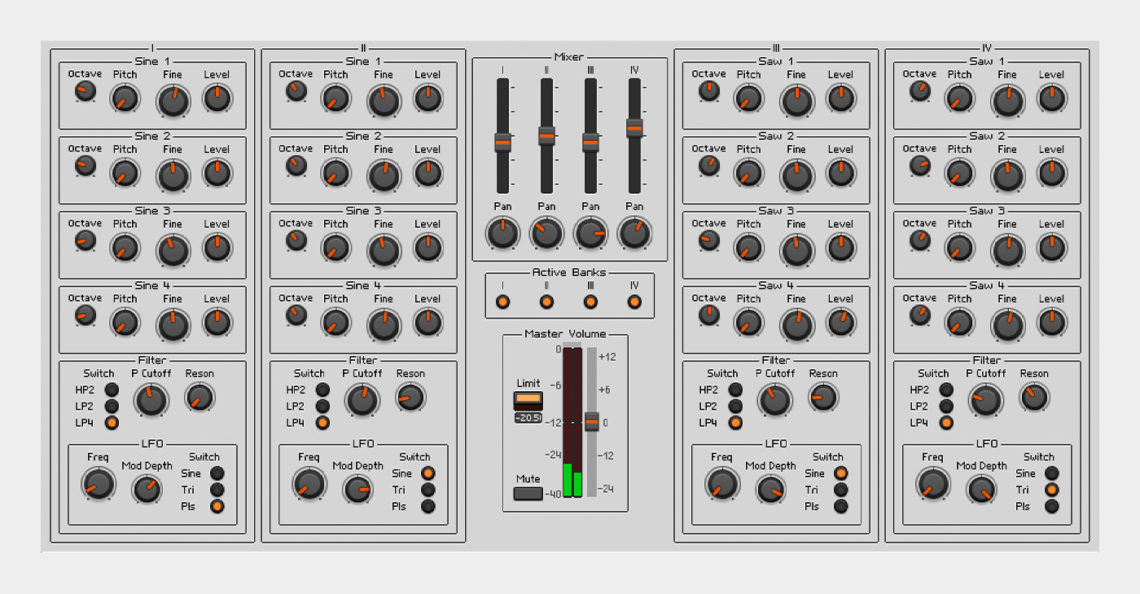The image size is (1140, 594).
Task: Click the mixer fader for channel III
Action: click(x=590, y=140)
